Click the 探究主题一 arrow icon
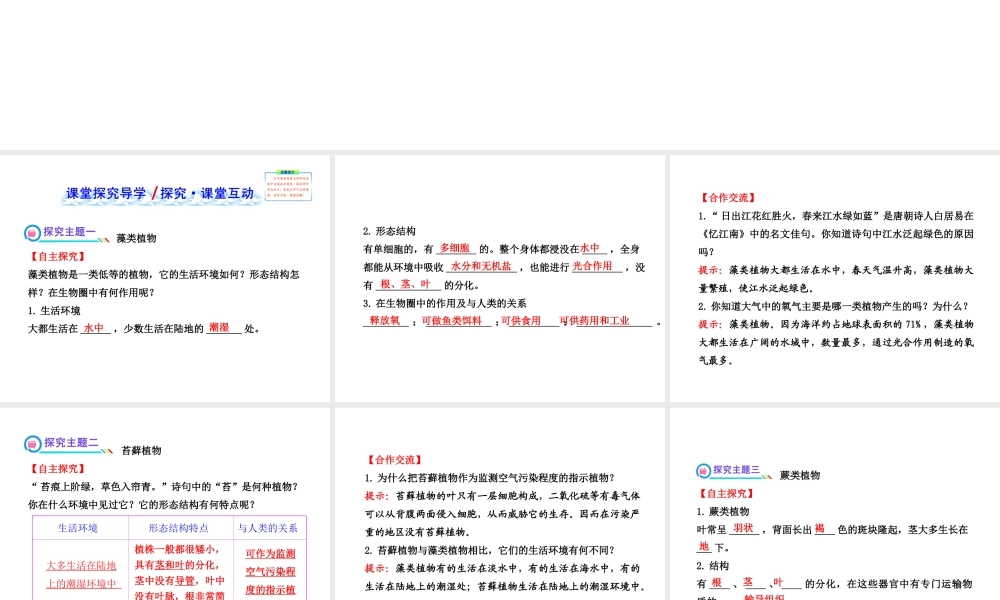 pos(32,233)
